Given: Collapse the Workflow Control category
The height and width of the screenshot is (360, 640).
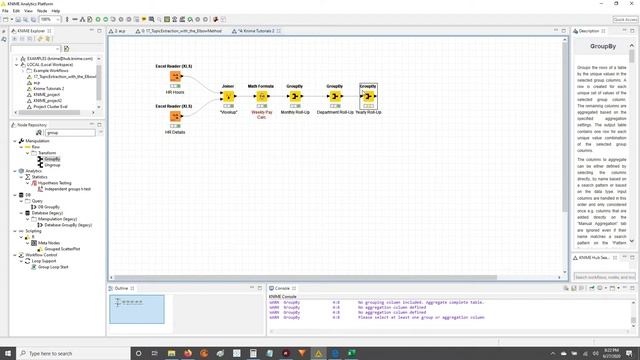Looking at the screenshot, I should 15,255.
